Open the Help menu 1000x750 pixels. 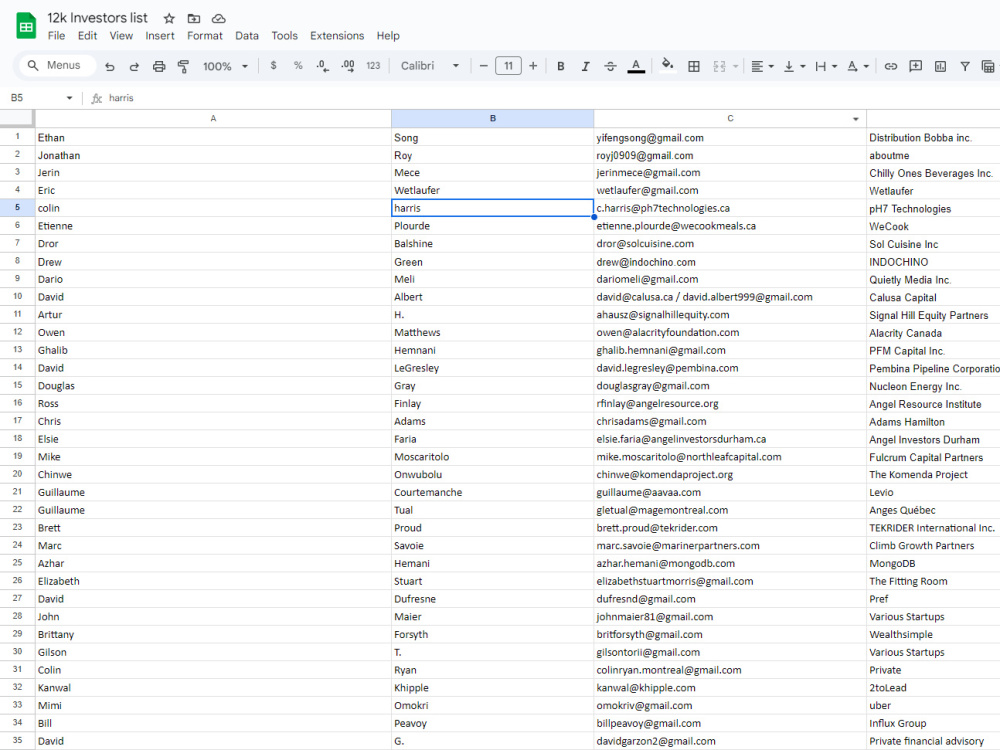point(388,36)
